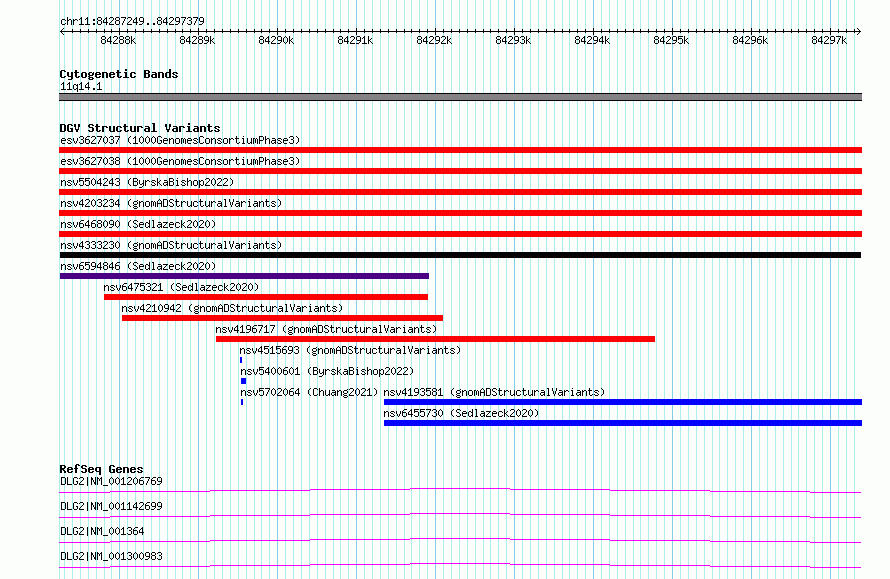Click the DLG2|NM_001142699 transcript label
This screenshot has width=890, height=579.
tap(111, 506)
